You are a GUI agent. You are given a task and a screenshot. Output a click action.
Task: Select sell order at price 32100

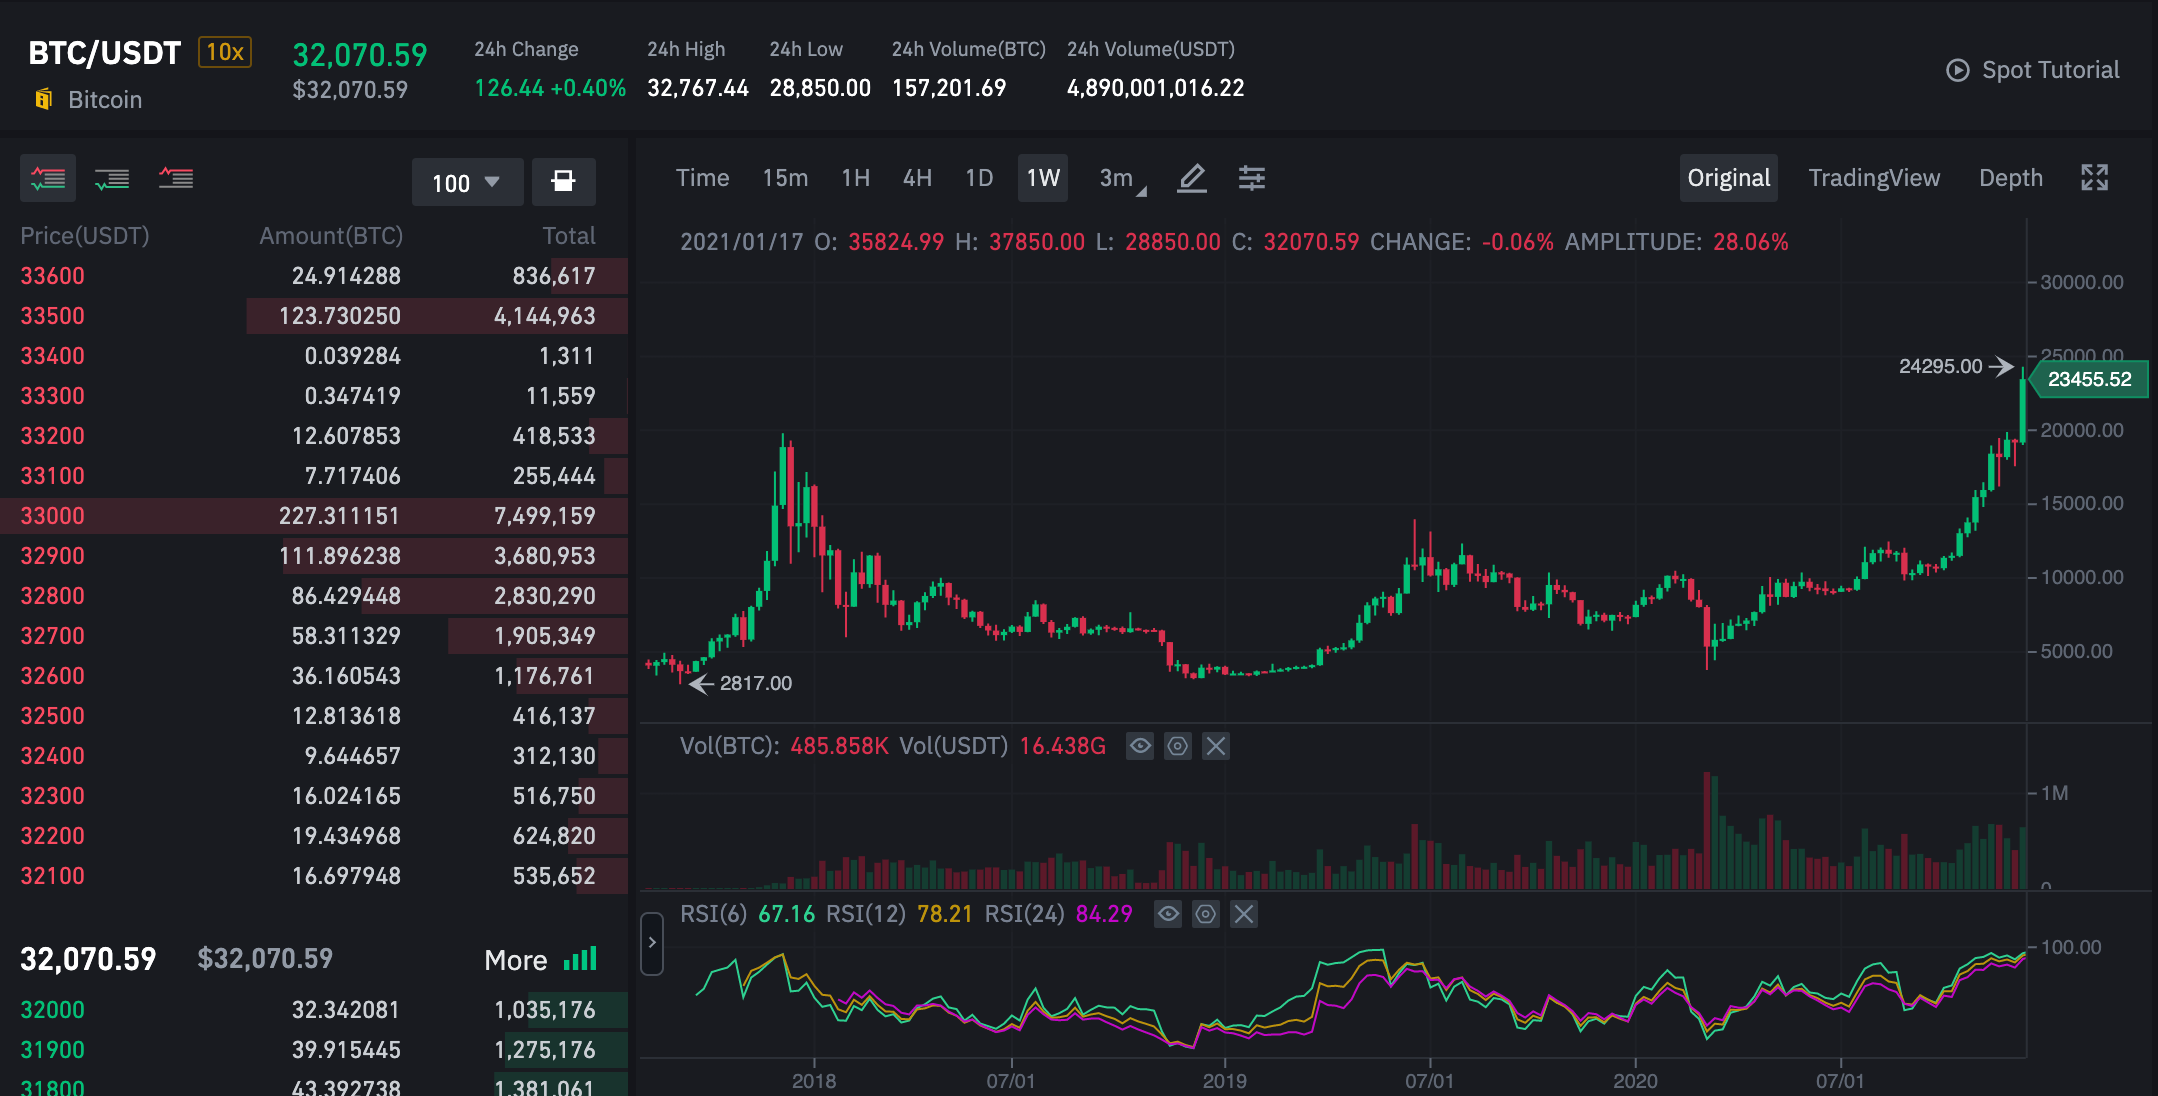[314, 876]
